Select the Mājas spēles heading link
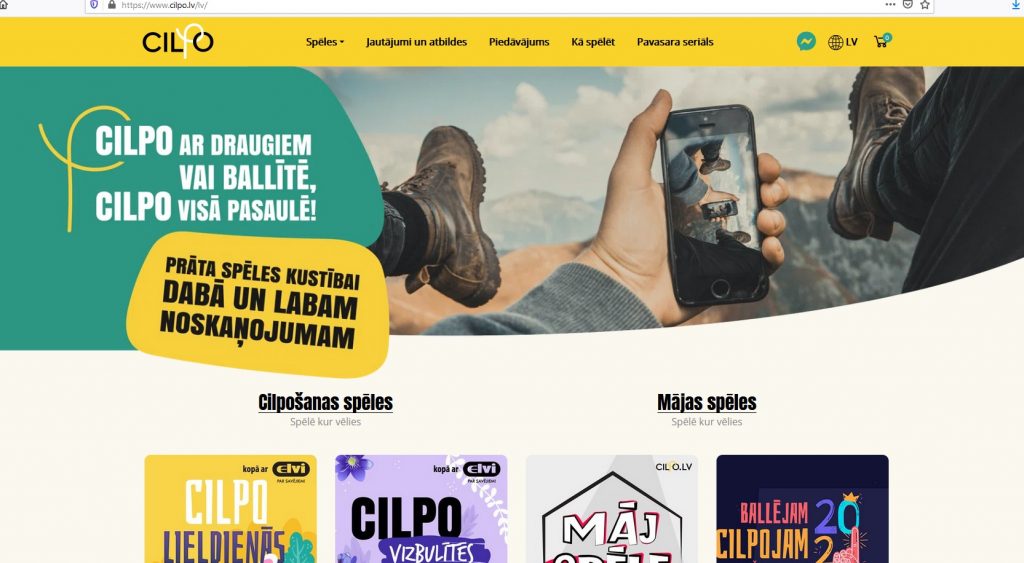1024x563 pixels. [x=707, y=402]
